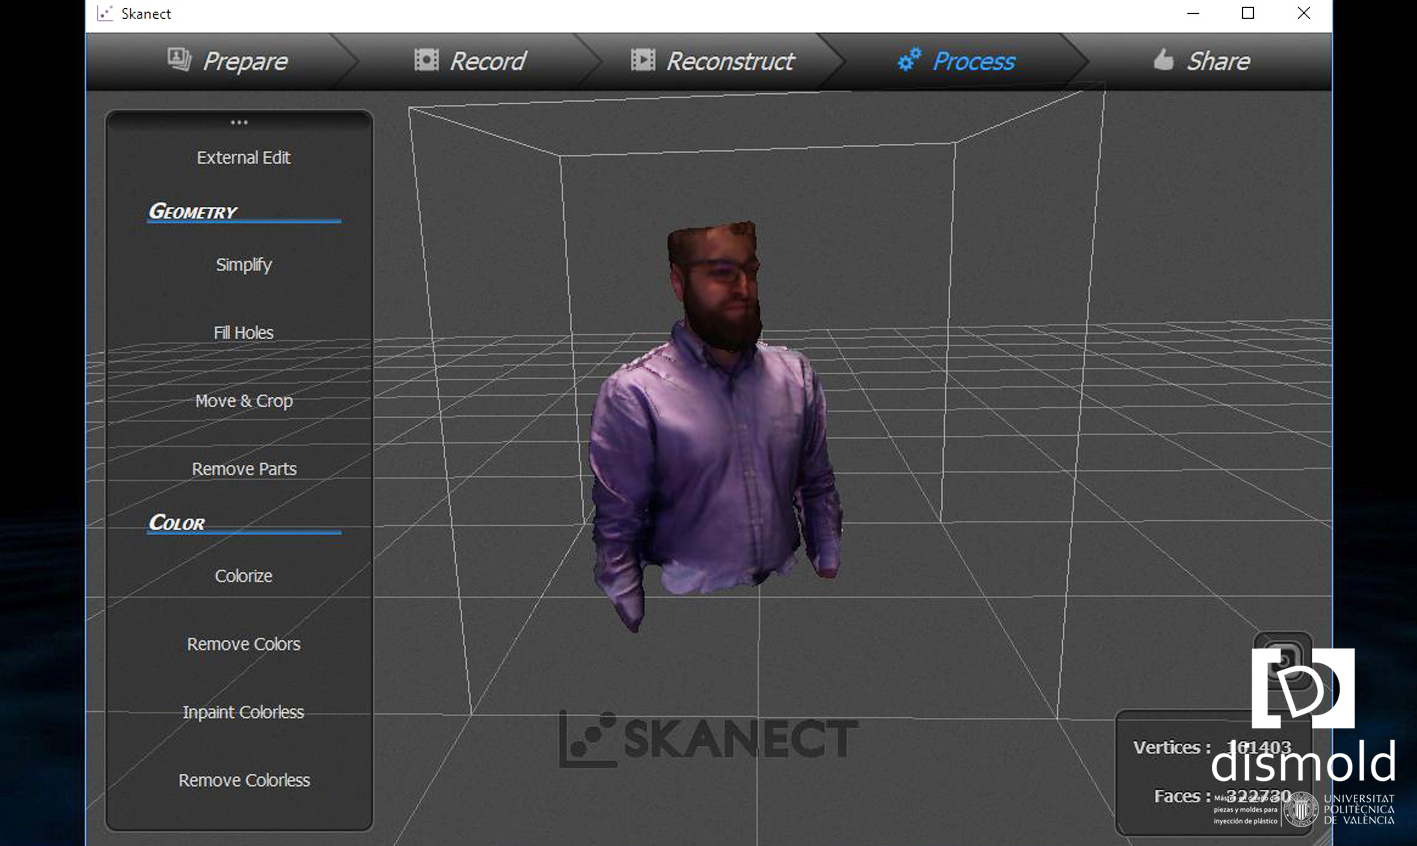This screenshot has height=846, width=1417.
Task: Select Remove Parts
Action: tap(243, 469)
